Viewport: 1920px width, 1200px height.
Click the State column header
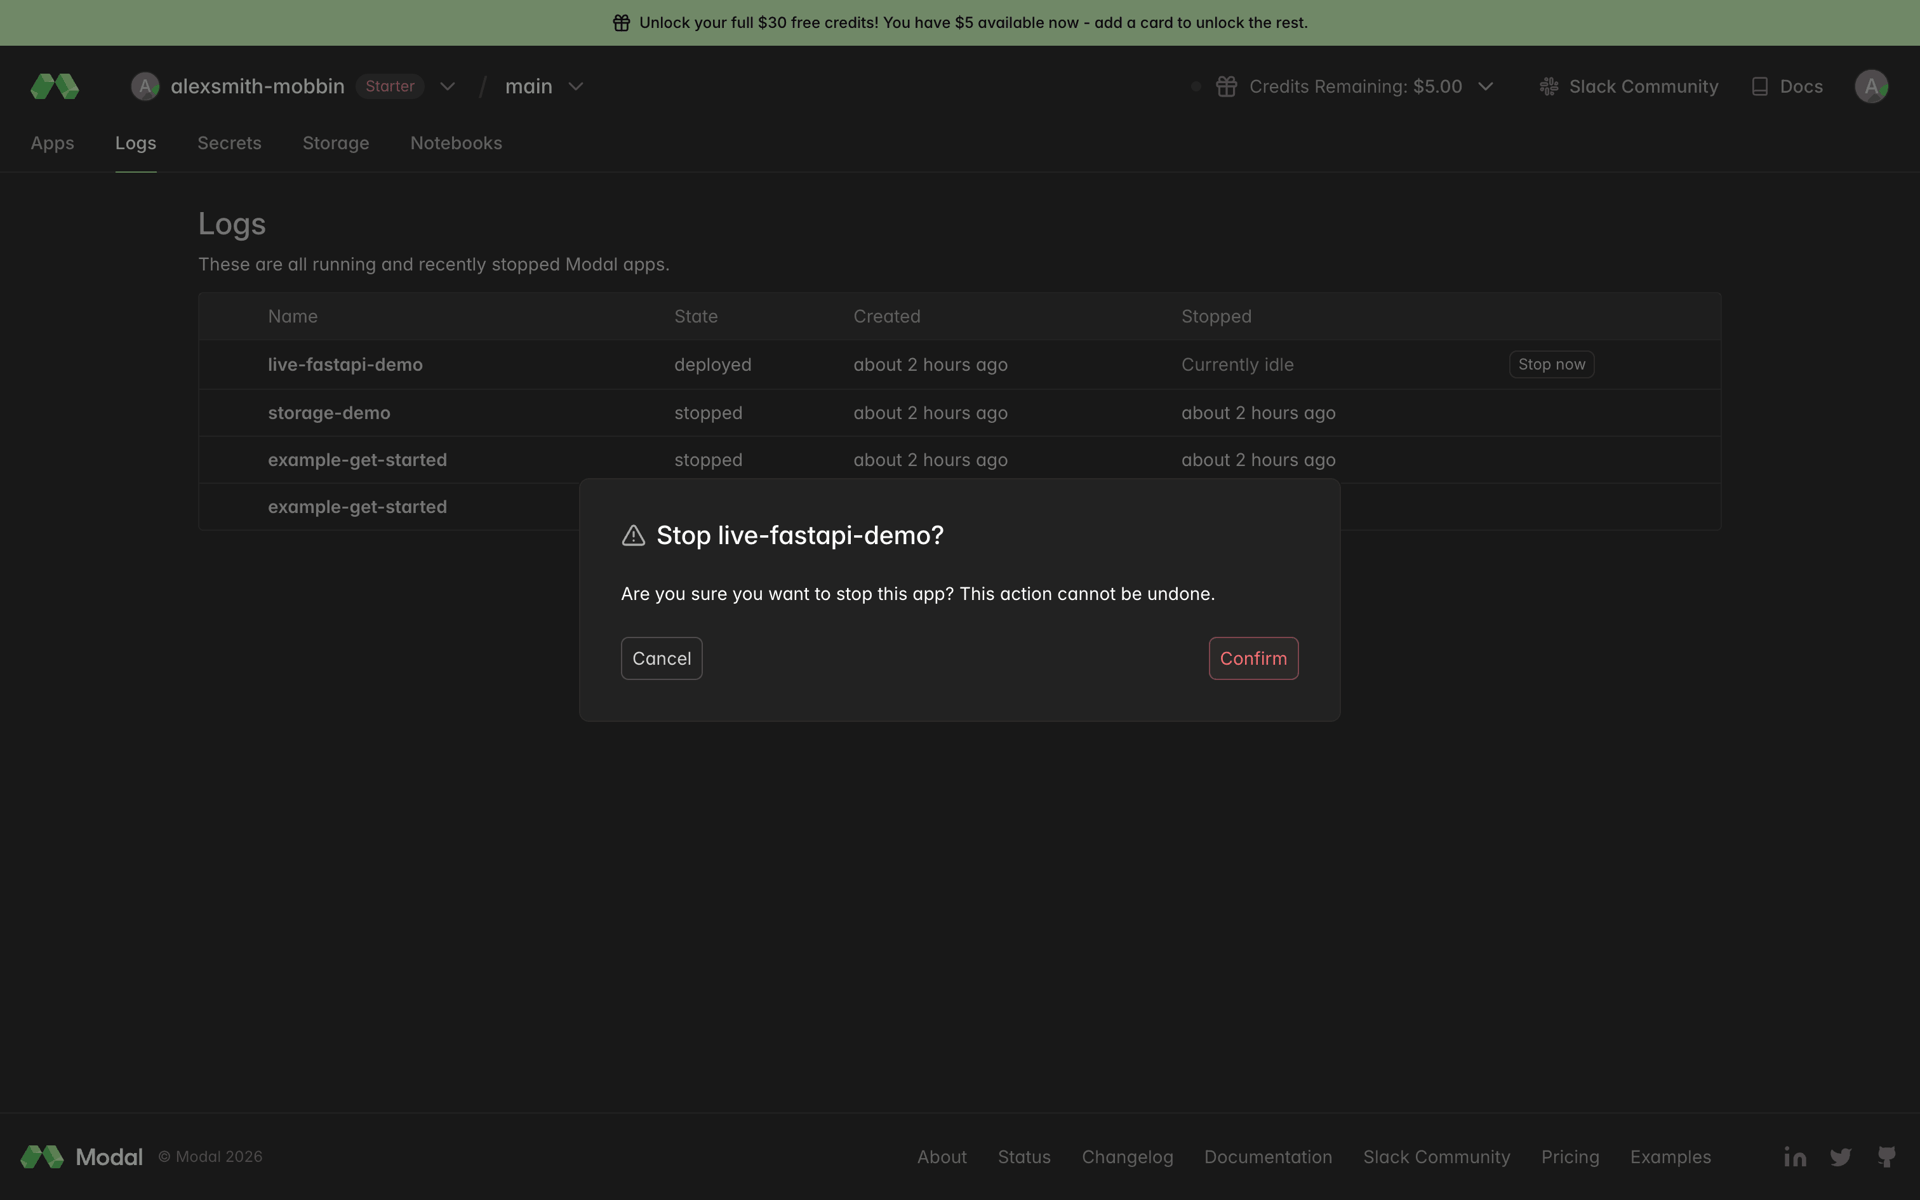[x=695, y=317]
